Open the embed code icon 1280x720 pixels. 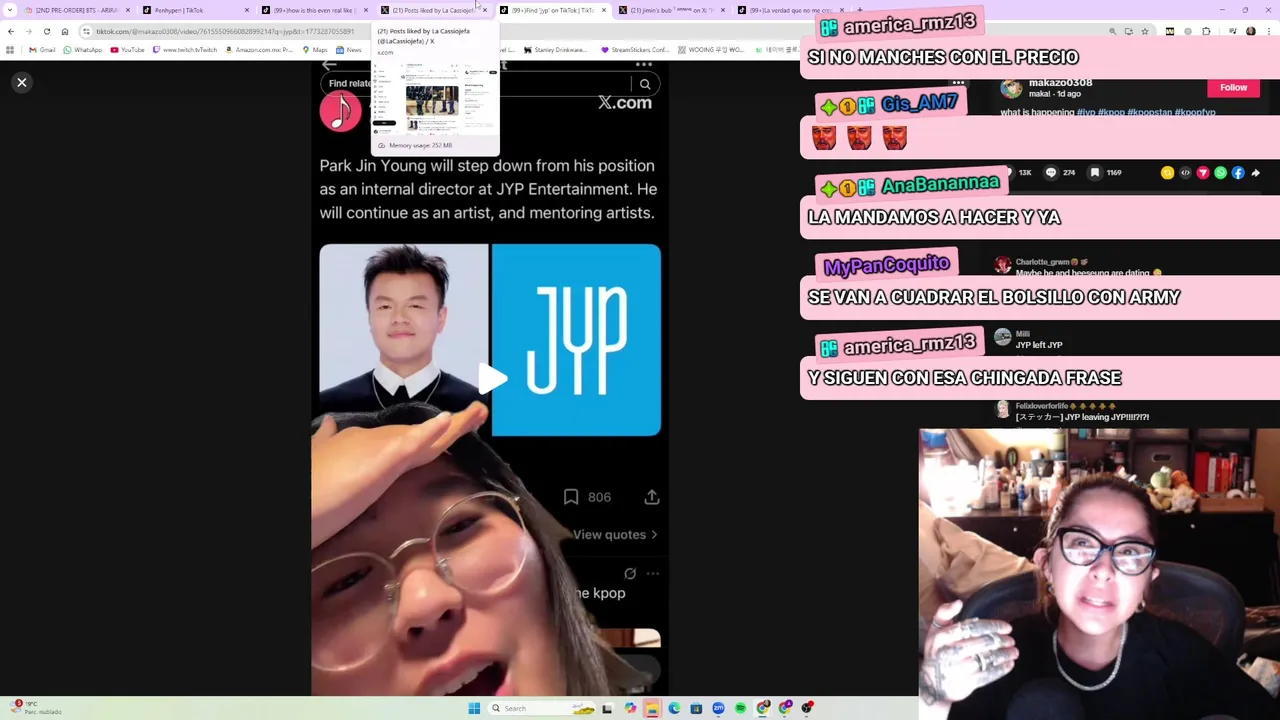click(1185, 173)
